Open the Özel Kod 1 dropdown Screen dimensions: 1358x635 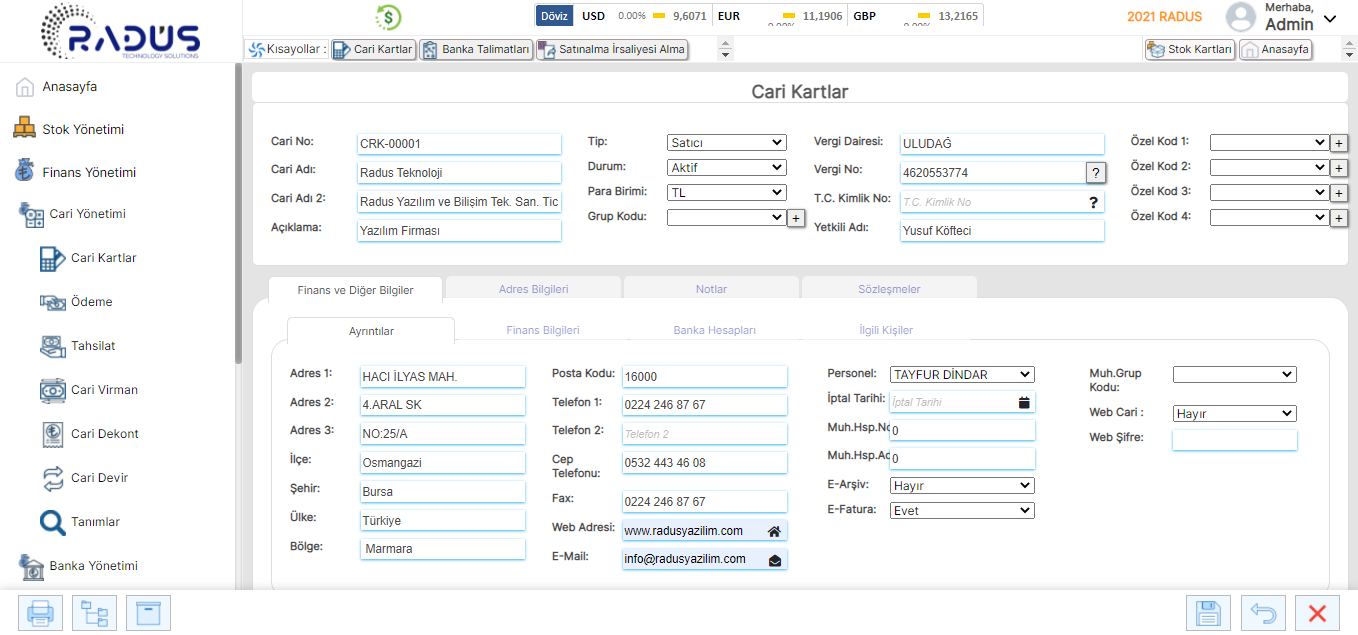tap(1269, 143)
